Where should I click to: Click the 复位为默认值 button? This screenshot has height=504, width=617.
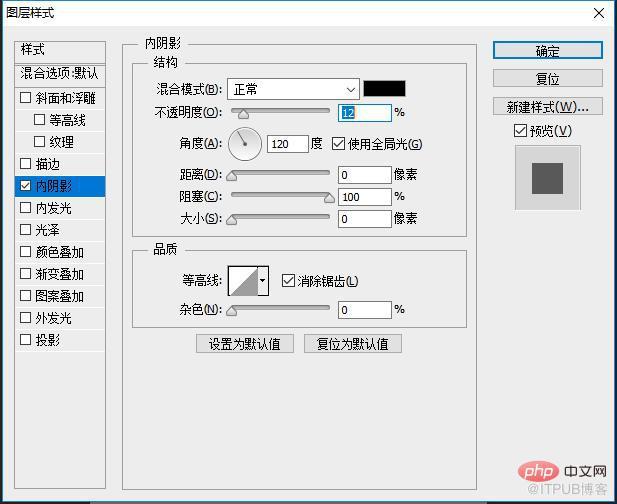353,344
